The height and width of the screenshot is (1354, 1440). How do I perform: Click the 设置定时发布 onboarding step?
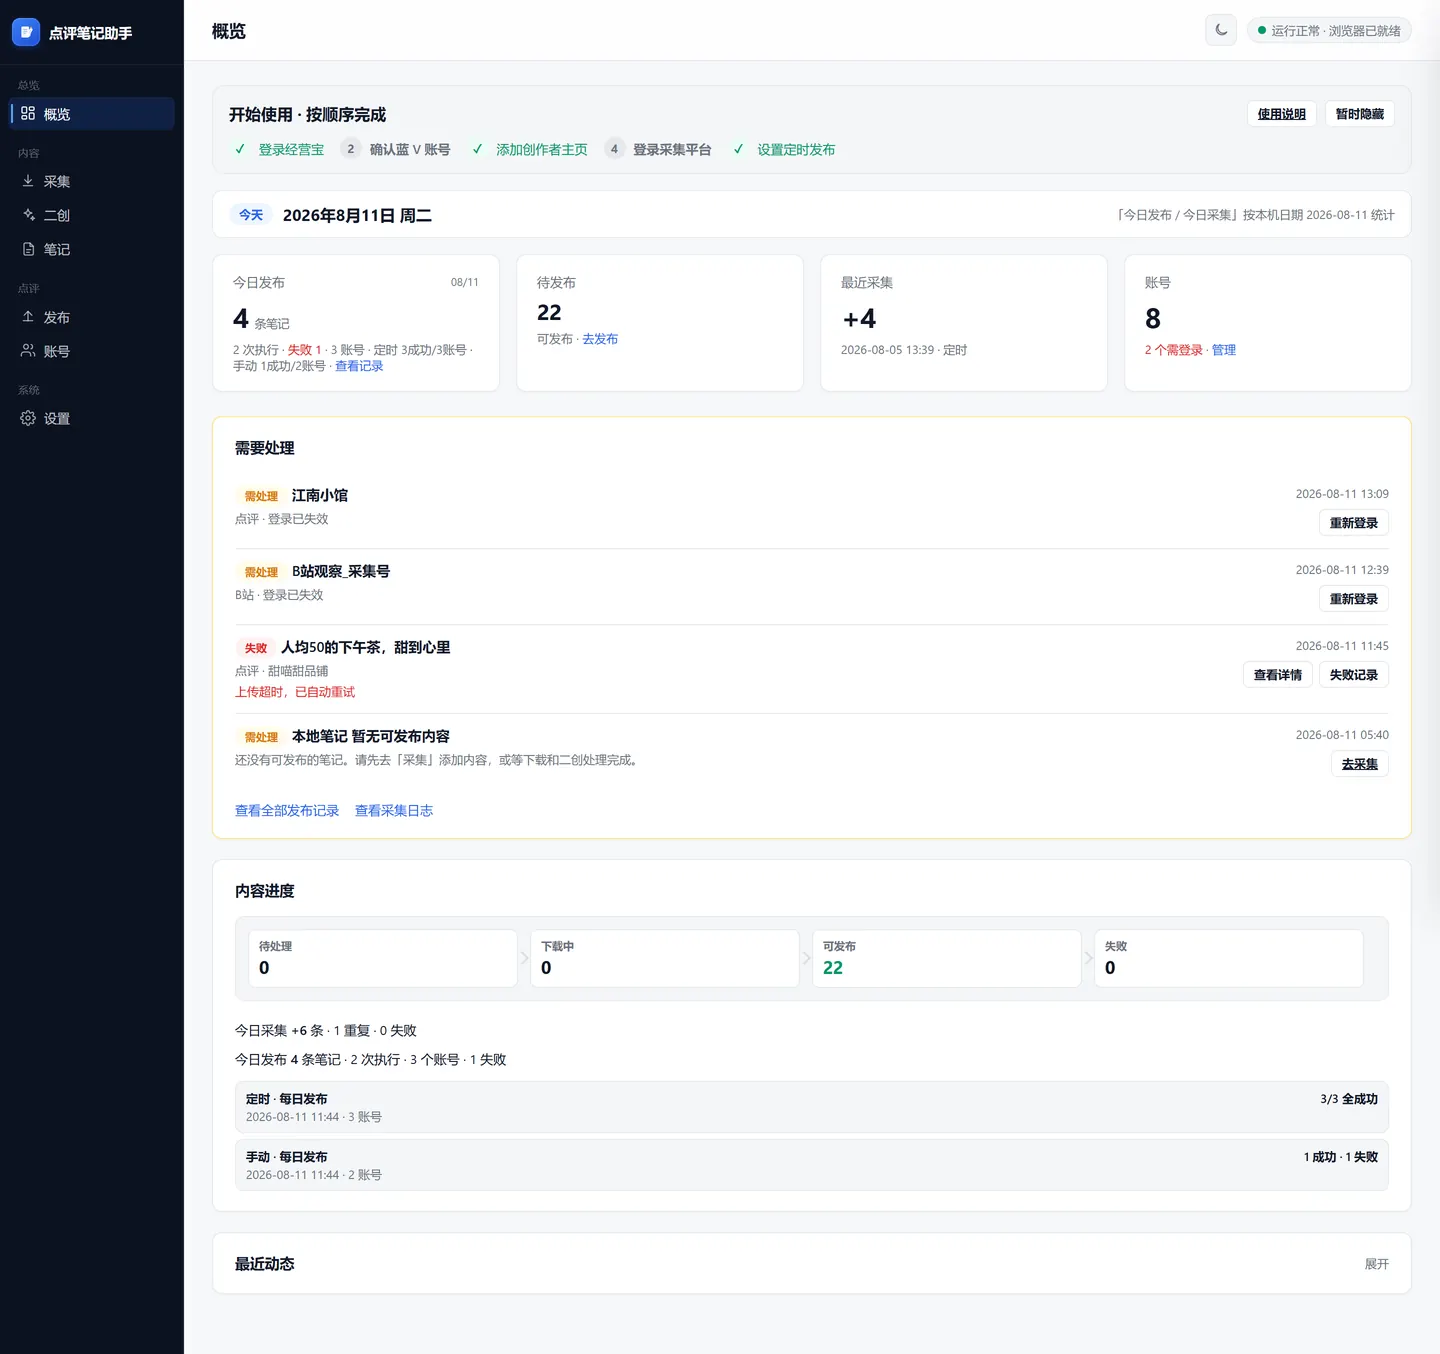click(783, 149)
